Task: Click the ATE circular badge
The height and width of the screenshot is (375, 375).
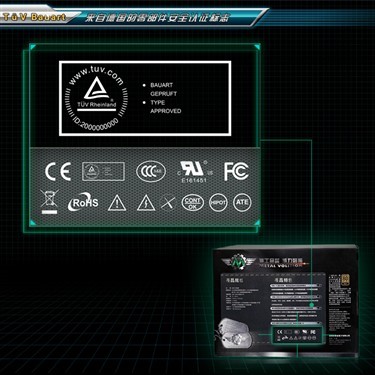Action: coord(242,202)
